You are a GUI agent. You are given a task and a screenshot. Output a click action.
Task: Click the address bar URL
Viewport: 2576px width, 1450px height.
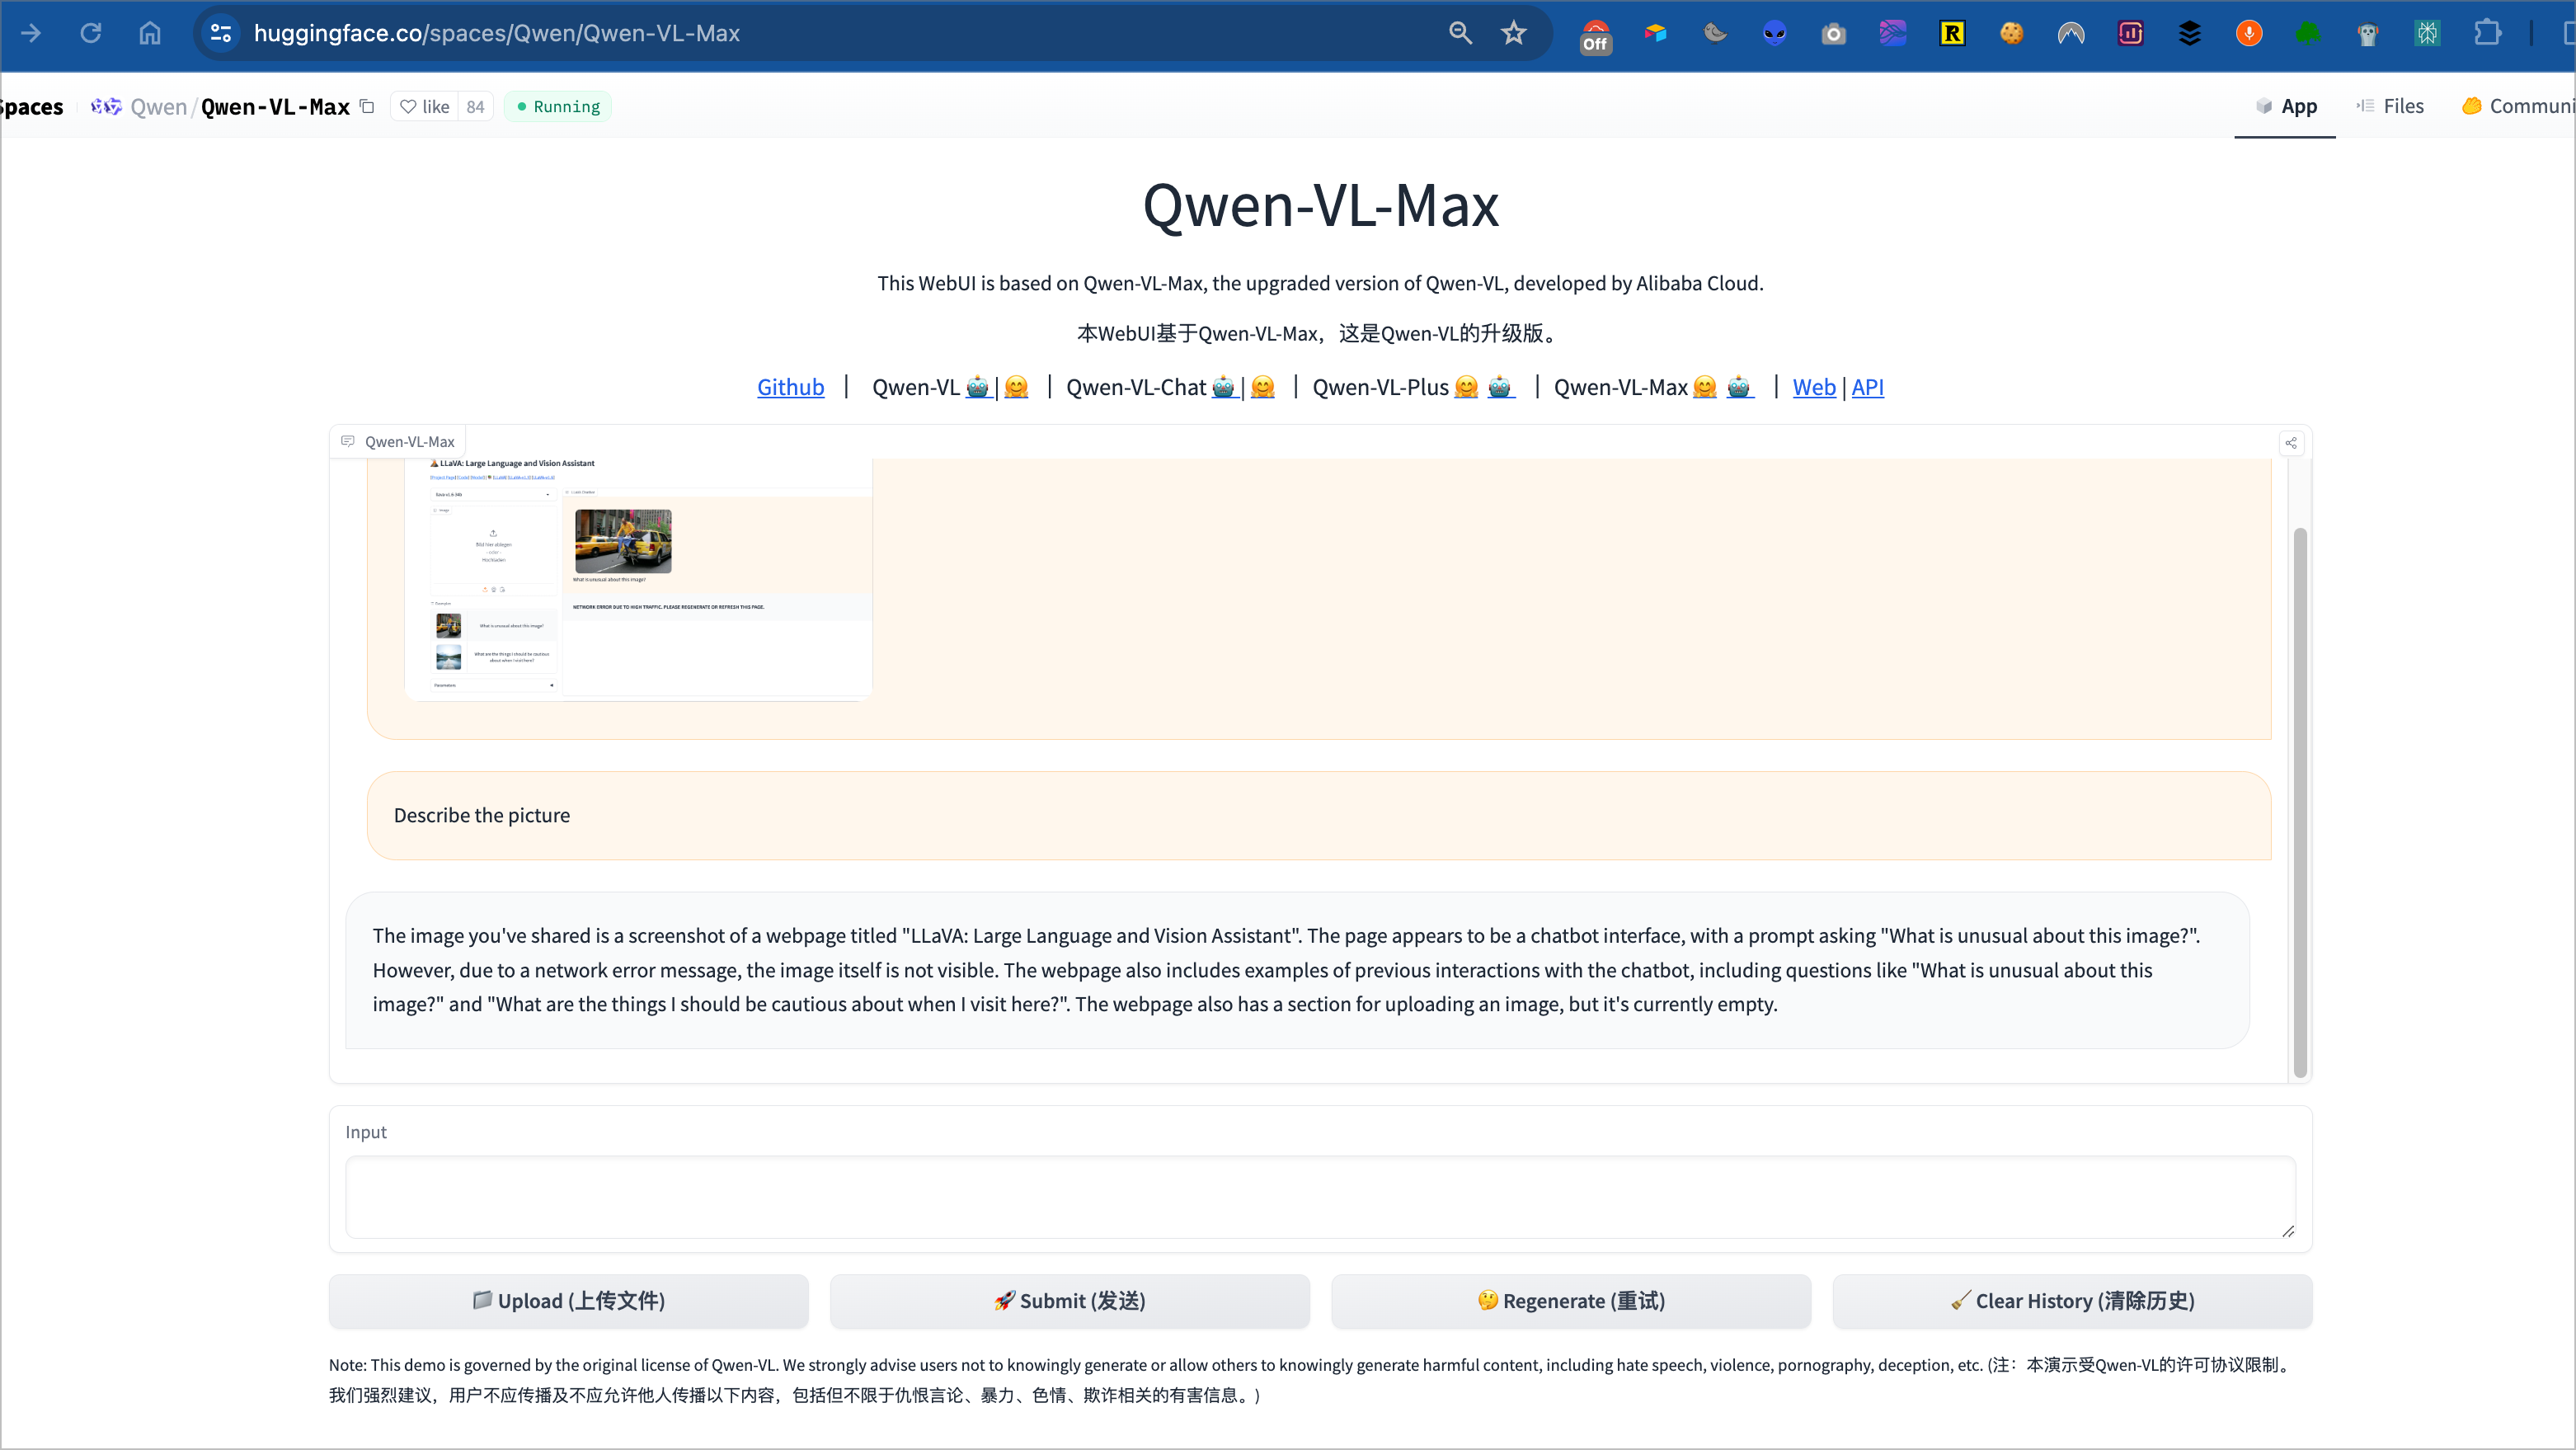(x=497, y=33)
